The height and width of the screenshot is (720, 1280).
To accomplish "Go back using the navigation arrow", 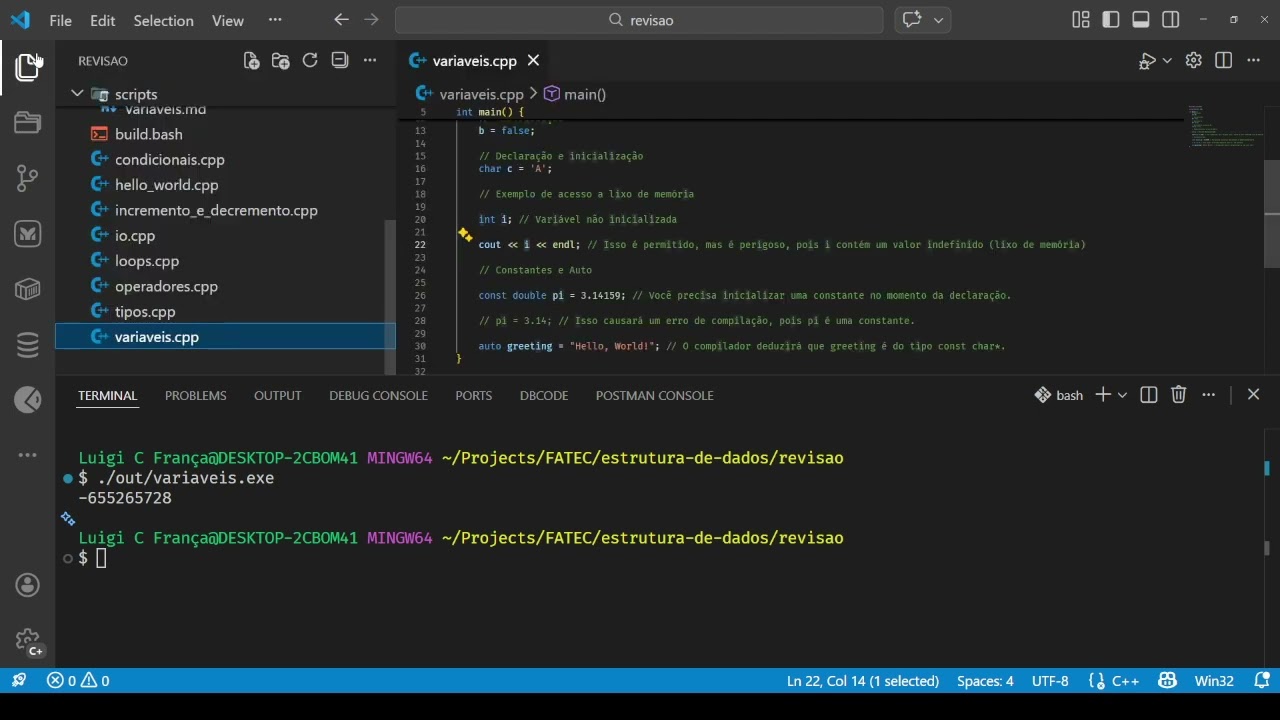I will point(341,20).
